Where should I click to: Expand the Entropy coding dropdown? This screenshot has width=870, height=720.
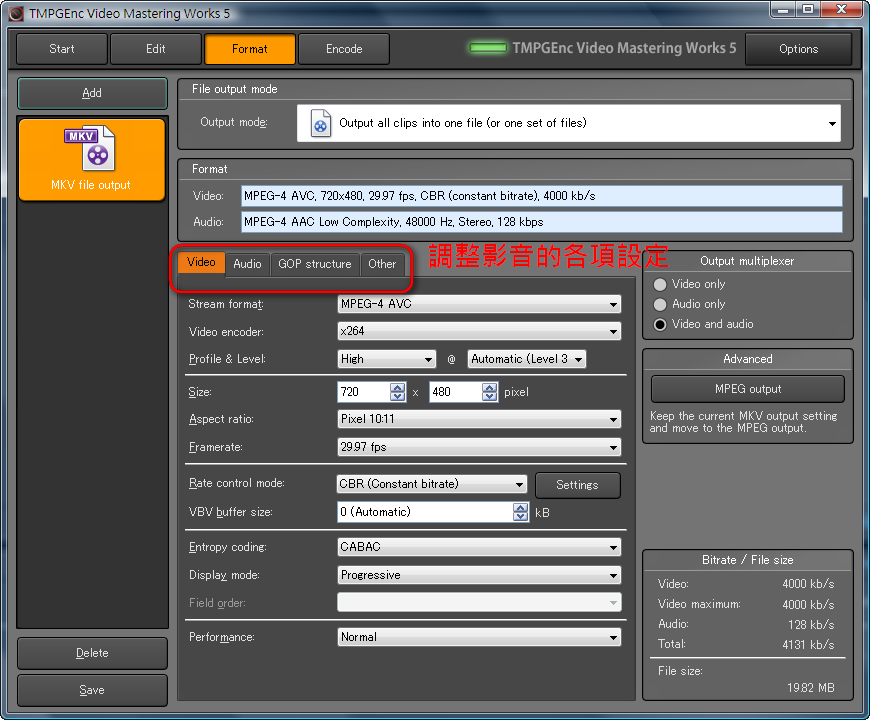[x=479, y=547]
